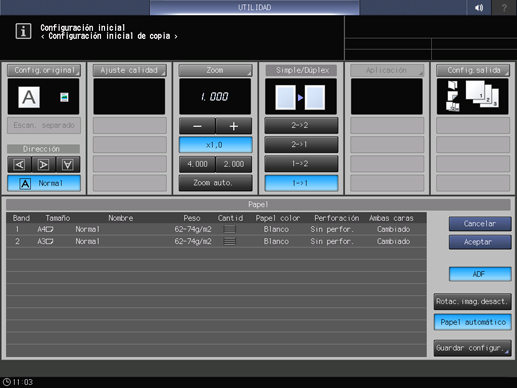Click the simplex to simplex preview image
Screen dimensions: 517x388
click(x=300, y=97)
